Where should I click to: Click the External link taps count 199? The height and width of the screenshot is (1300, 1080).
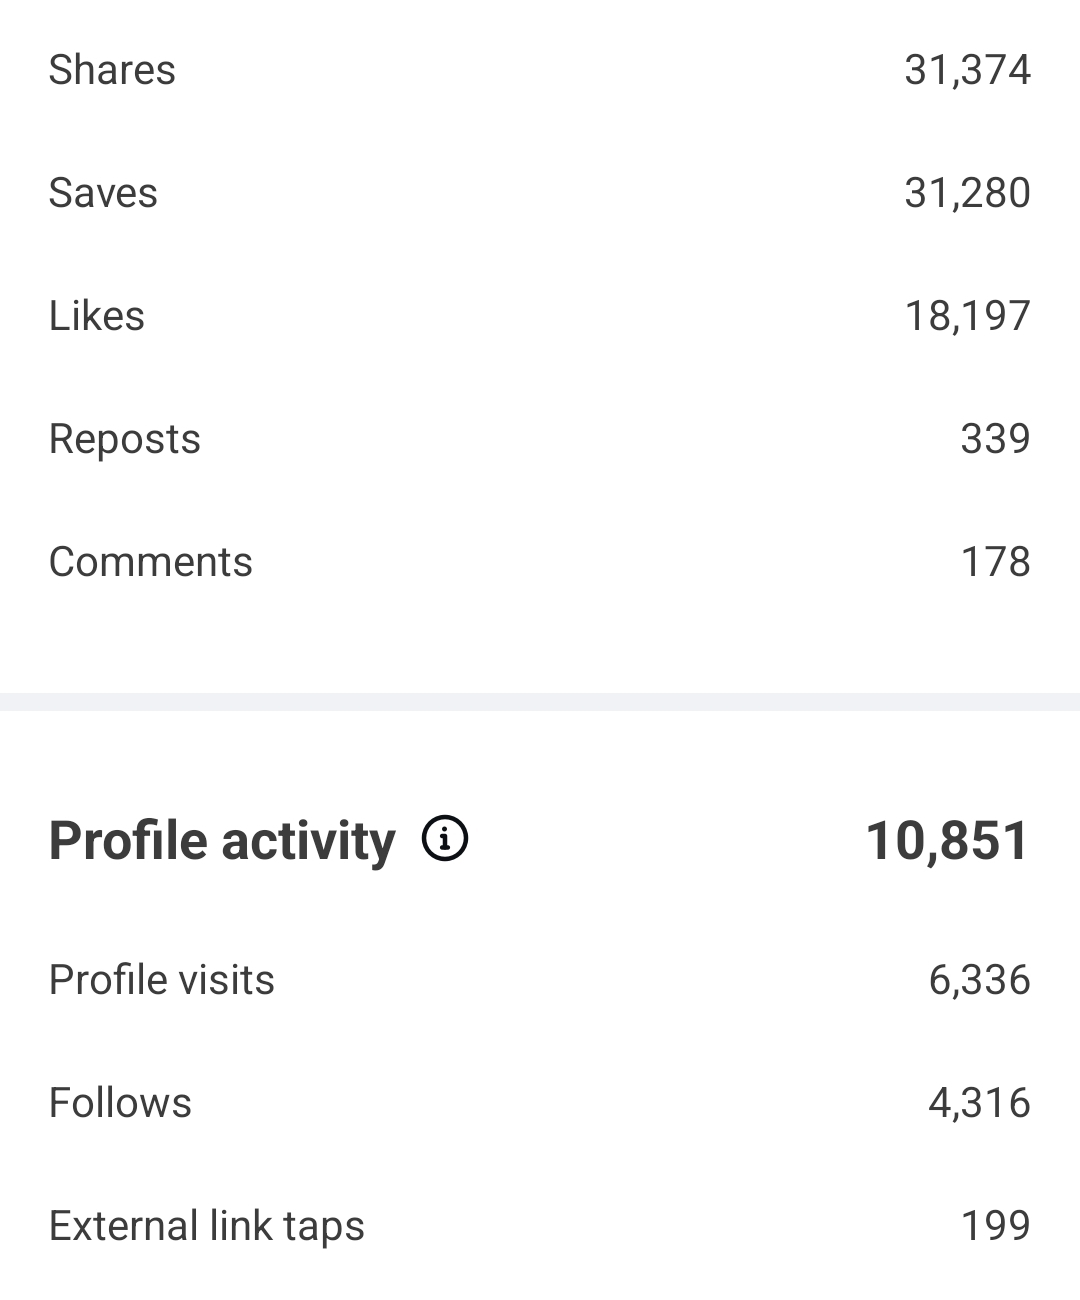click(x=995, y=1226)
